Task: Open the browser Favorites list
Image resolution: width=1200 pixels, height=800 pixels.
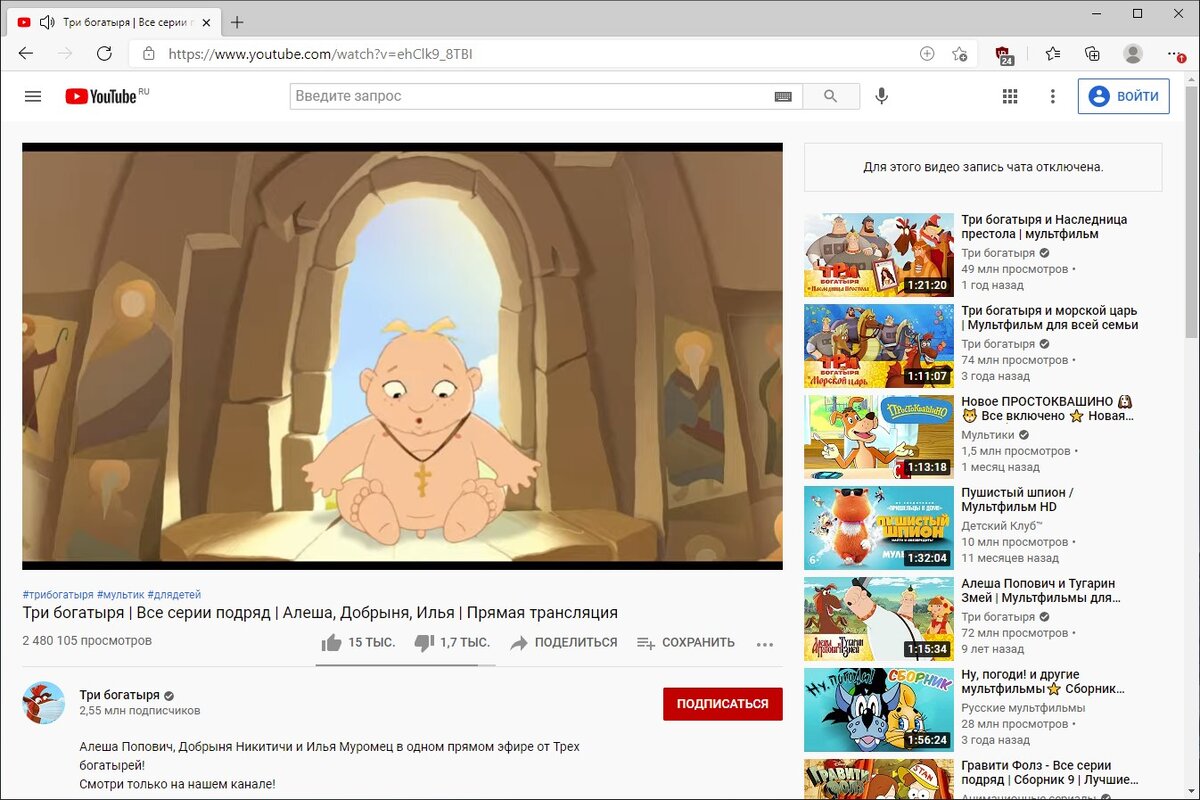Action: coord(1053,54)
